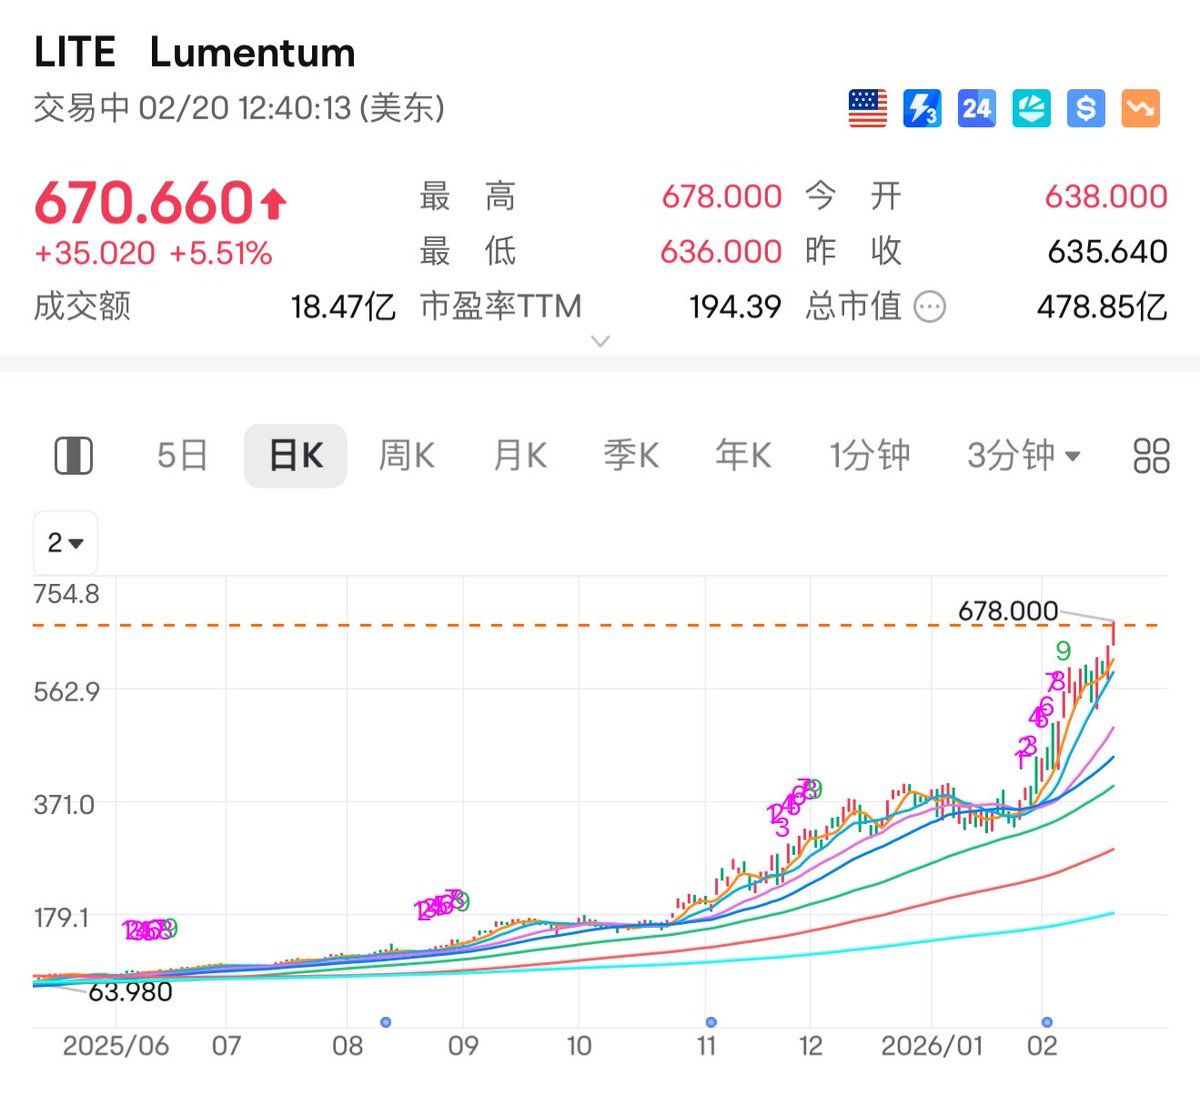Viewport: 1200px width, 1096px height.
Task: Toggle the split-panel chart layout icon
Action: pyautogui.click(x=73, y=456)
